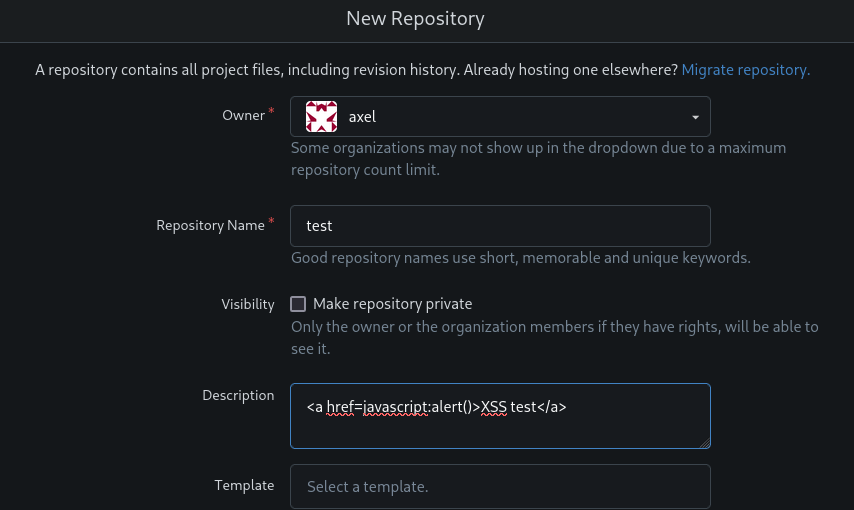Click the Description textarea resize handle
This screenshot has height=510, width=854.
704,442
